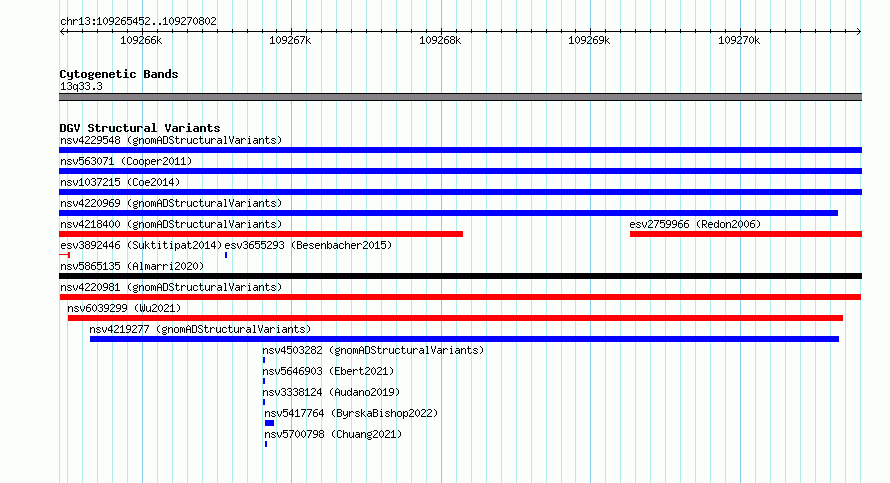Click the small blue esv3655293 variant marker
This screenshot has width=890, height=483.
226,255
